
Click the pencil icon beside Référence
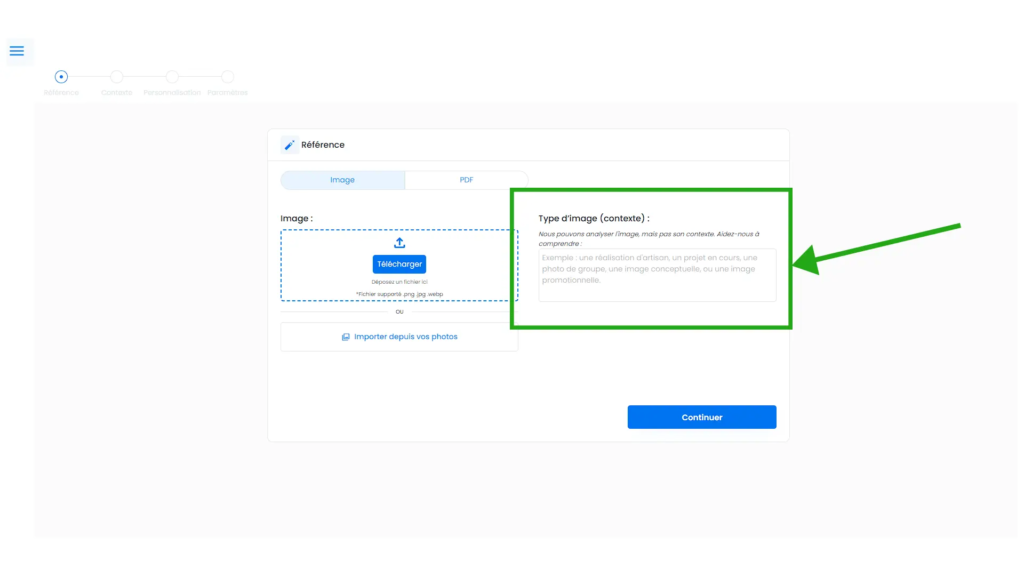click(289, 145)
